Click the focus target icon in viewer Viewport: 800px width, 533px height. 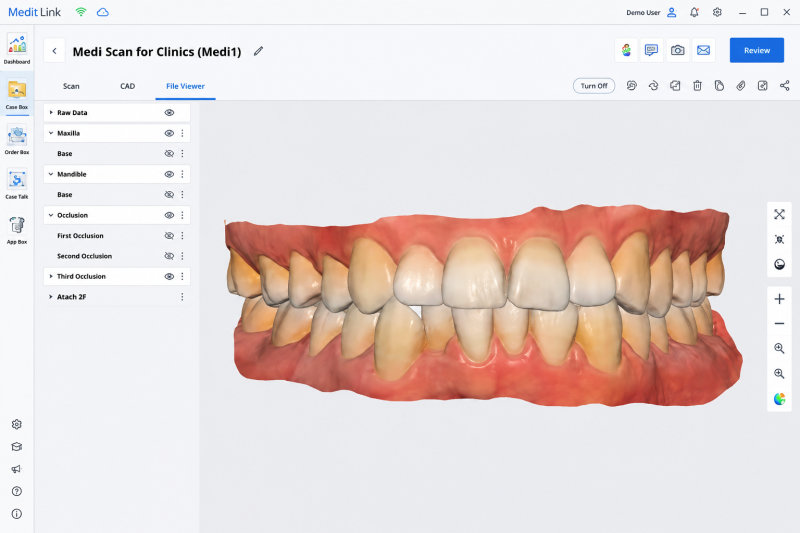point(779,239)
